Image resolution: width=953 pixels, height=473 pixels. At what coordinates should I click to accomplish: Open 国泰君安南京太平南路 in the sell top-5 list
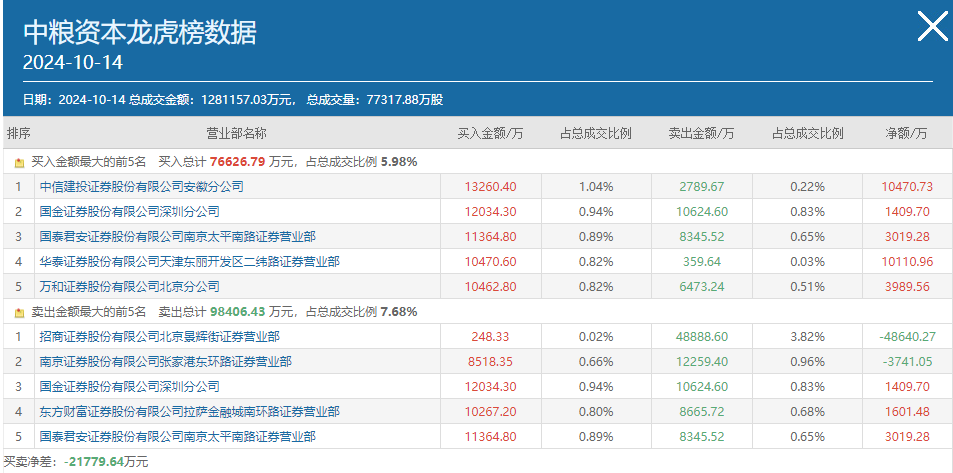[177, 437]
